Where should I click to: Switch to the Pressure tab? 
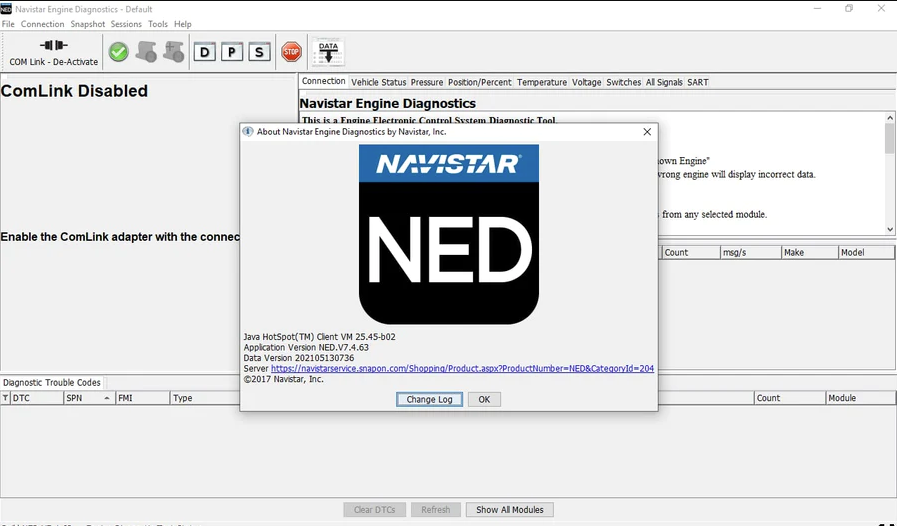(x=427, y=82)
